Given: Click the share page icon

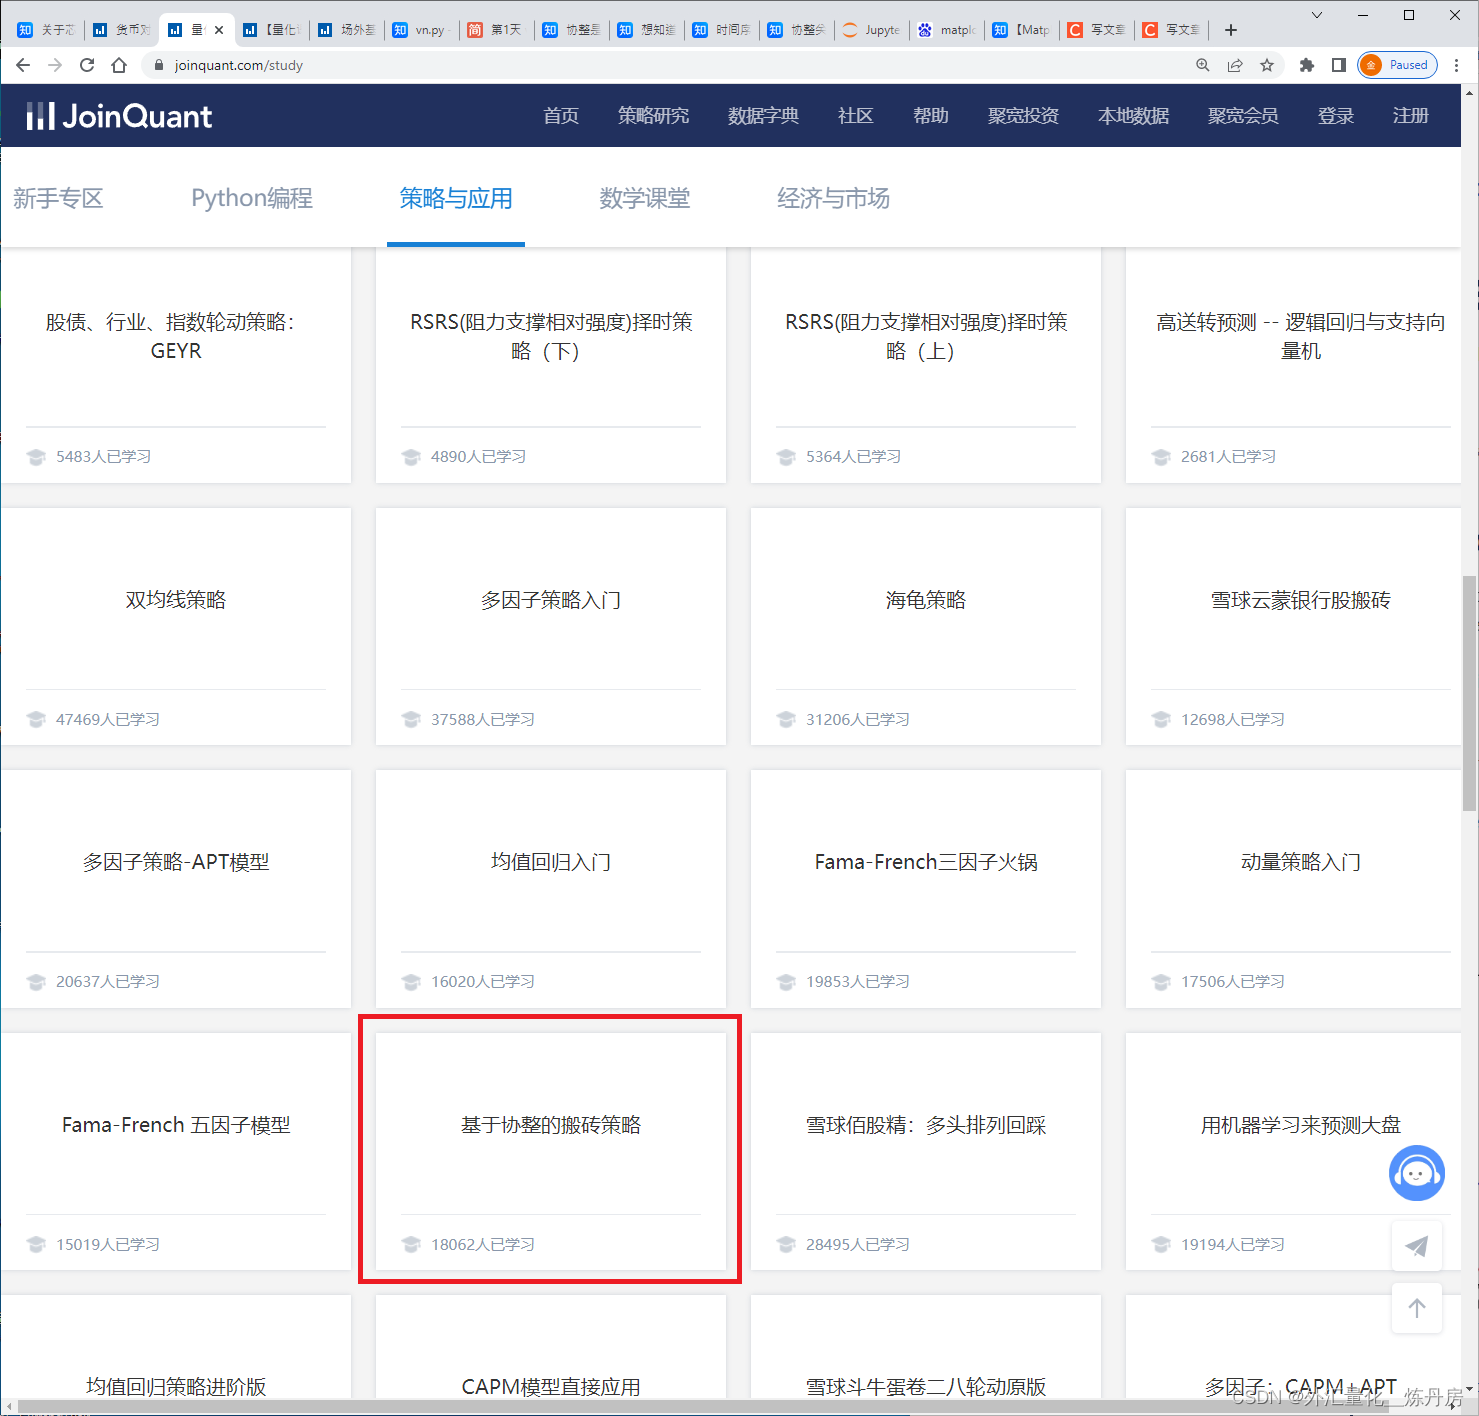Looking at the screenshot, I should coord(1235,65).
